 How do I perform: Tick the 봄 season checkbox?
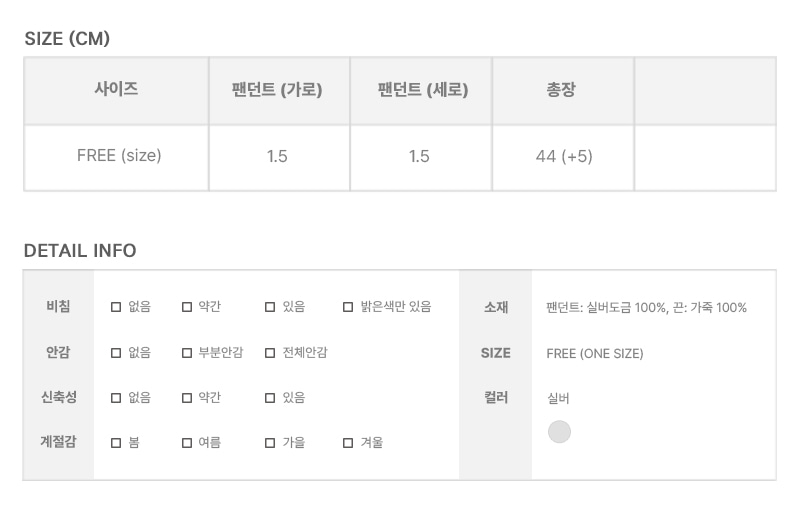(x=116, y=442)
